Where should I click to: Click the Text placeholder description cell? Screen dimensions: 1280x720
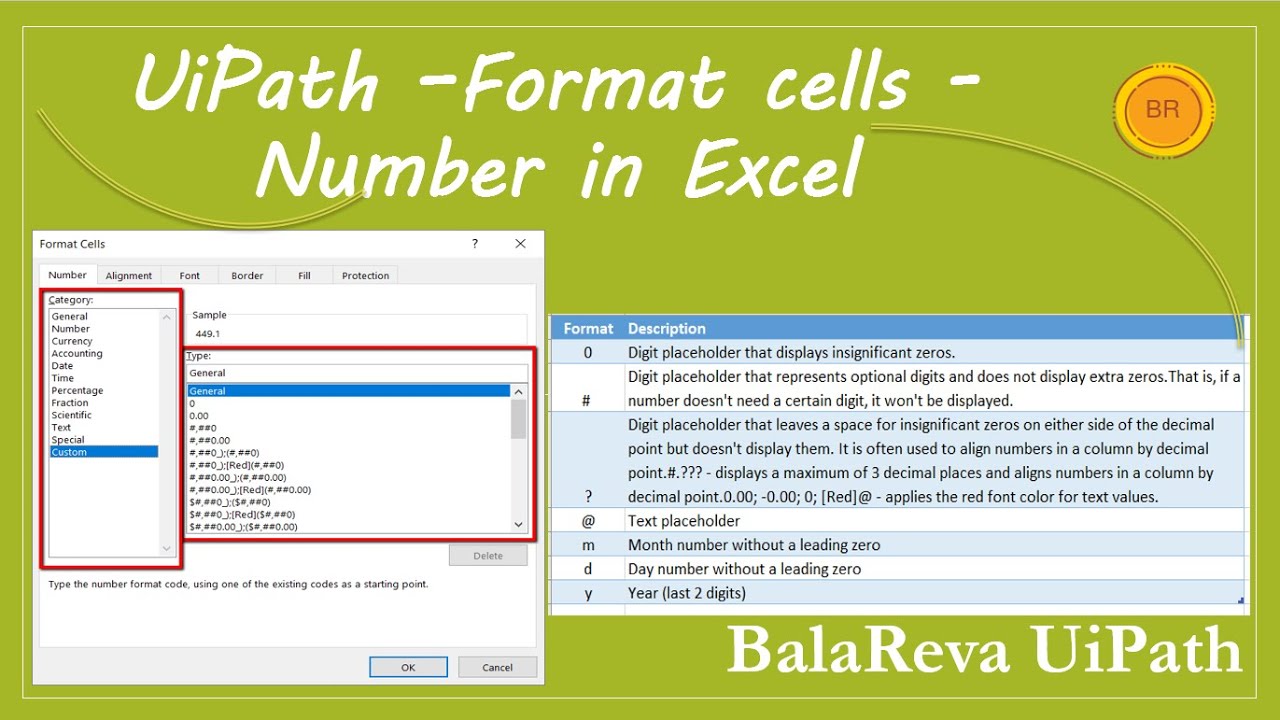935,520
